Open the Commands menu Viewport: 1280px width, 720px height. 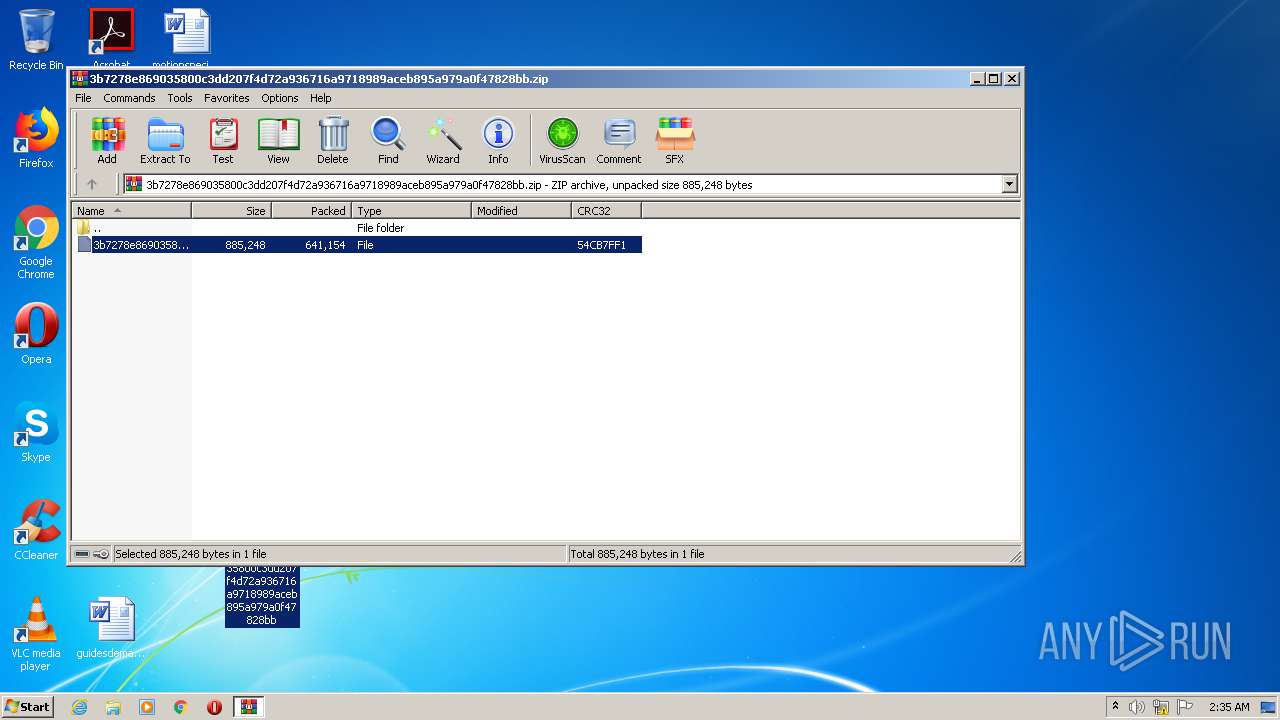(x=129, y=98)
